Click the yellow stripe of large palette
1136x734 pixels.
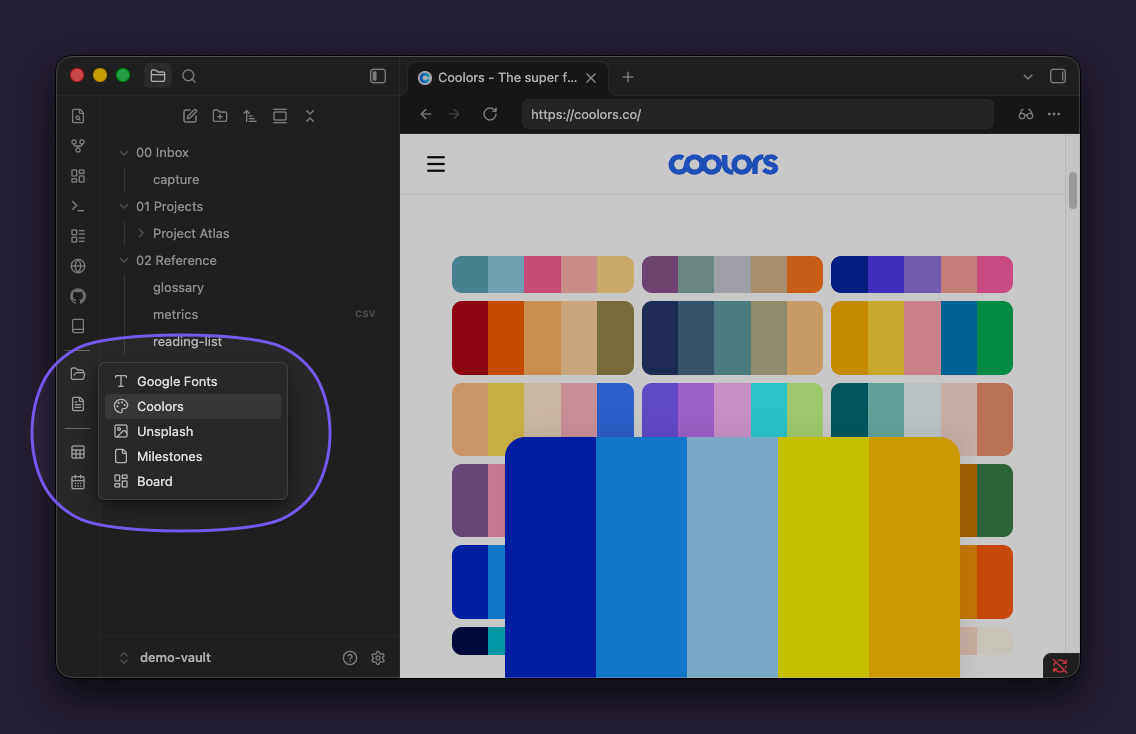(x=823, y=558)
